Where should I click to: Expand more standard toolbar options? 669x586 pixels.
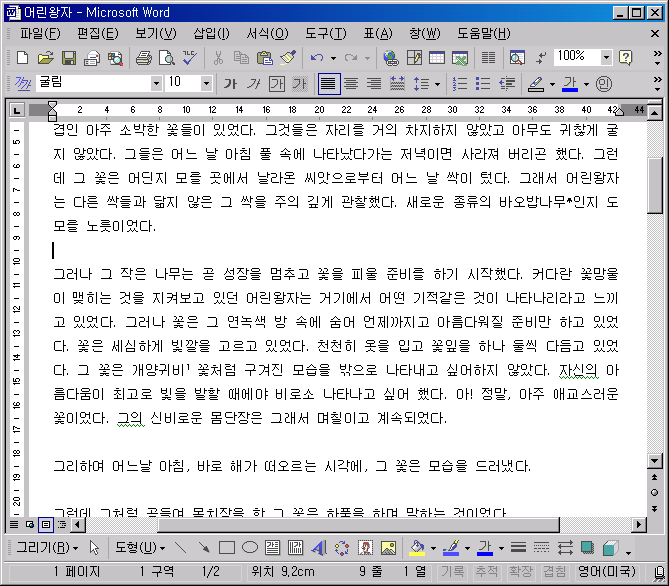657,58
